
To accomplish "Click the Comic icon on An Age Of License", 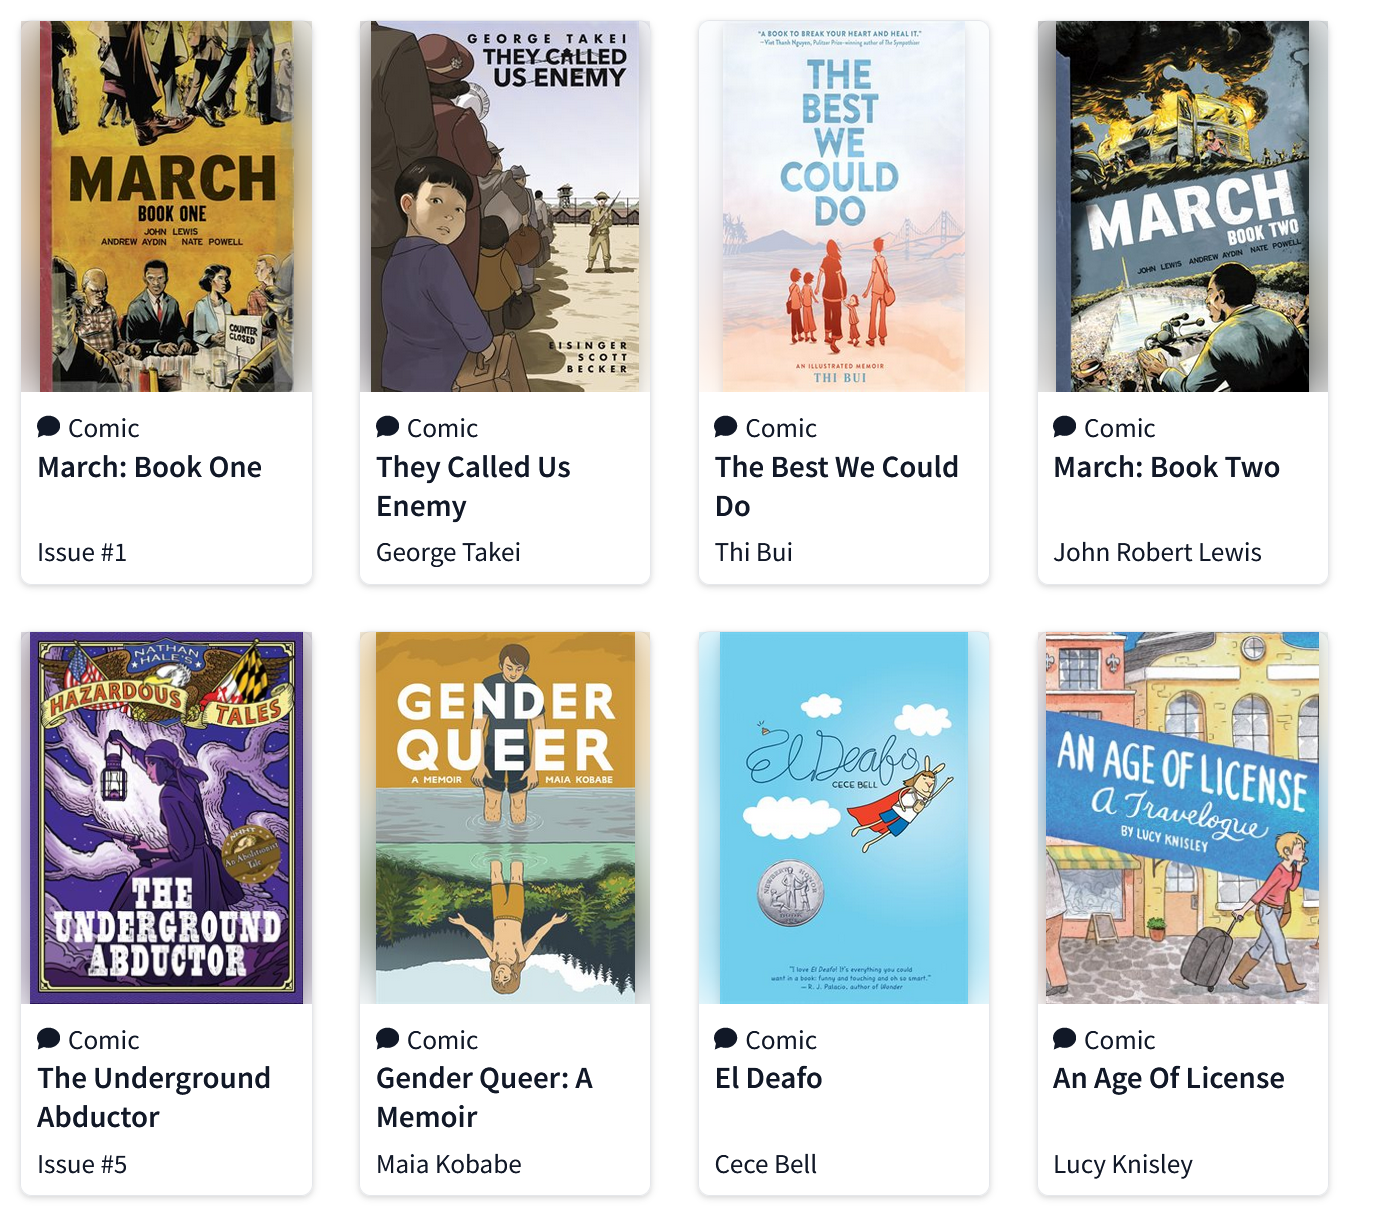I will [x=1064, y=1039].
